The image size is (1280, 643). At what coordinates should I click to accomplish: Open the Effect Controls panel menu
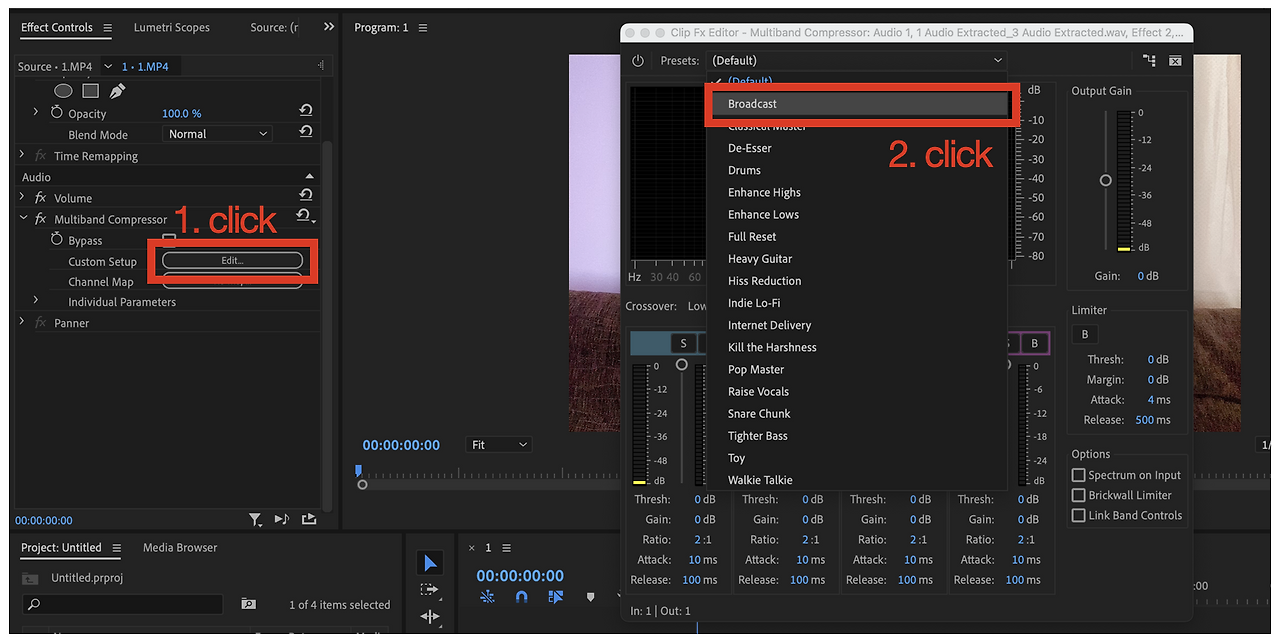108,28
